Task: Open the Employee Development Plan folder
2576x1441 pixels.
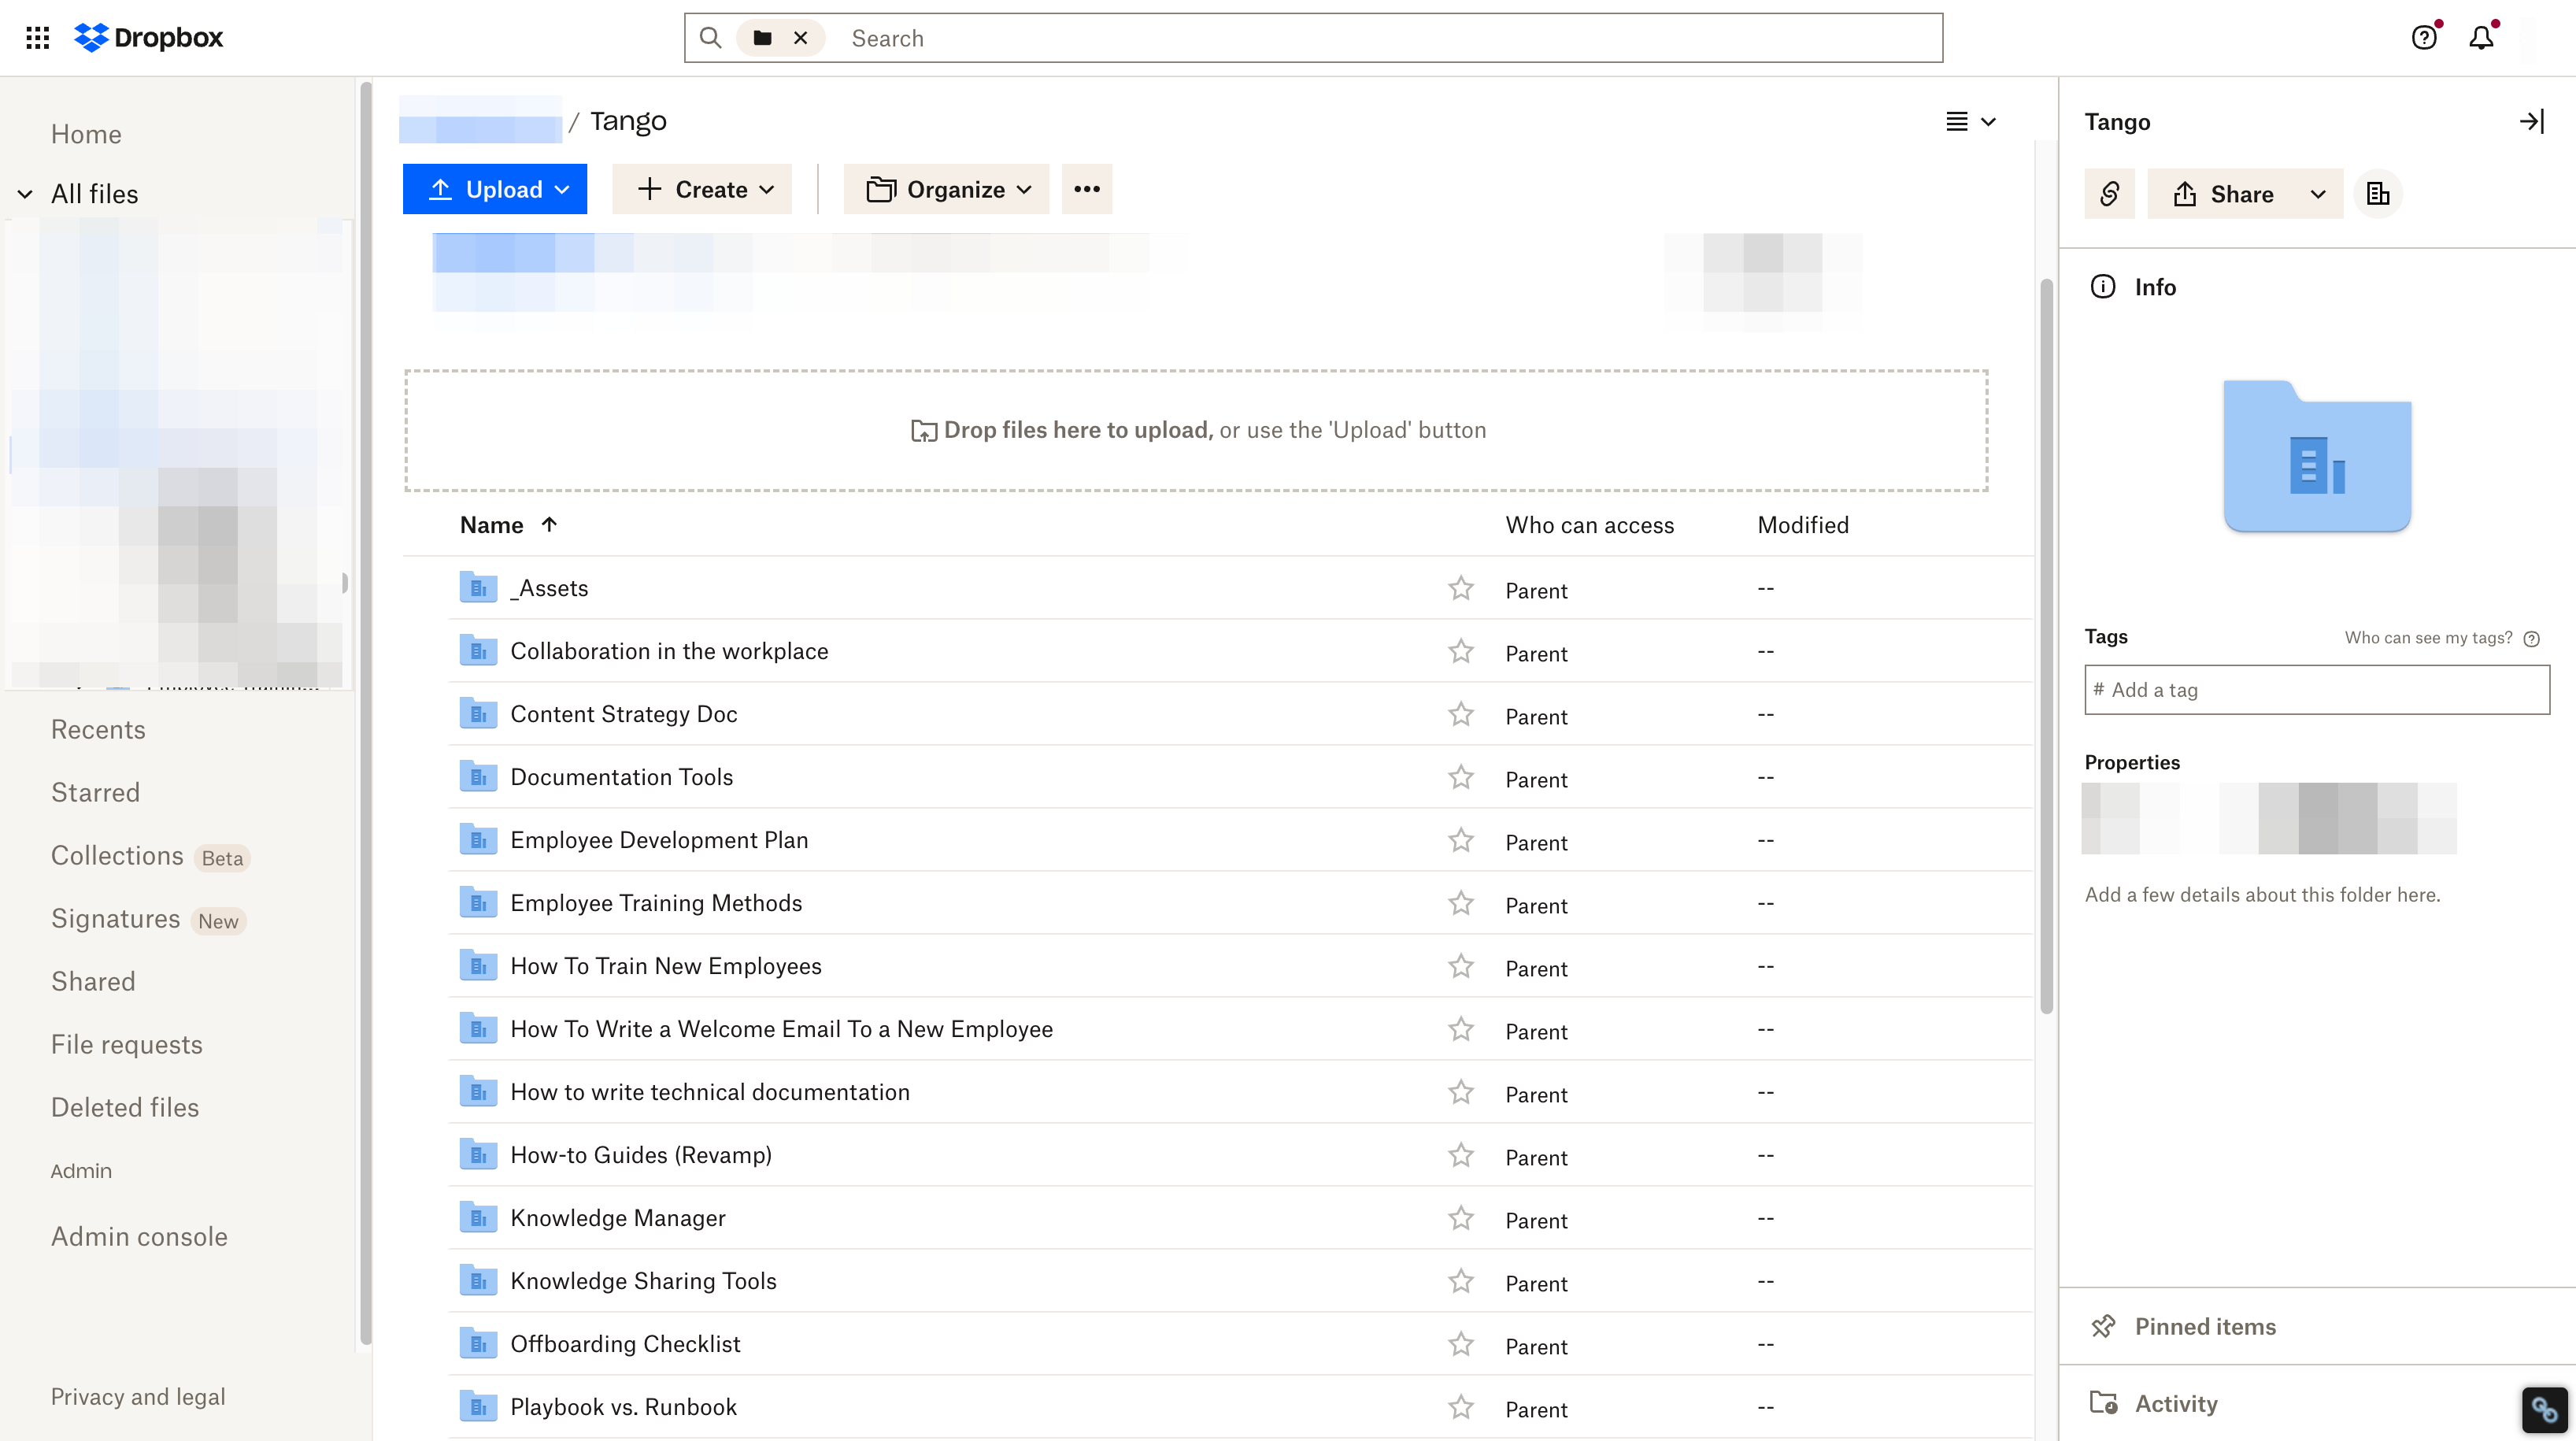Action: point(659,840)
